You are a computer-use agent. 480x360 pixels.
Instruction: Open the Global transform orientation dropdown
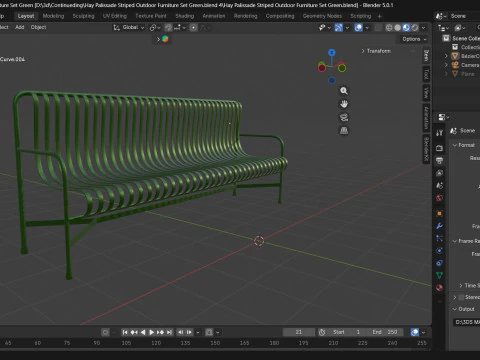click(x=129, y=27)
